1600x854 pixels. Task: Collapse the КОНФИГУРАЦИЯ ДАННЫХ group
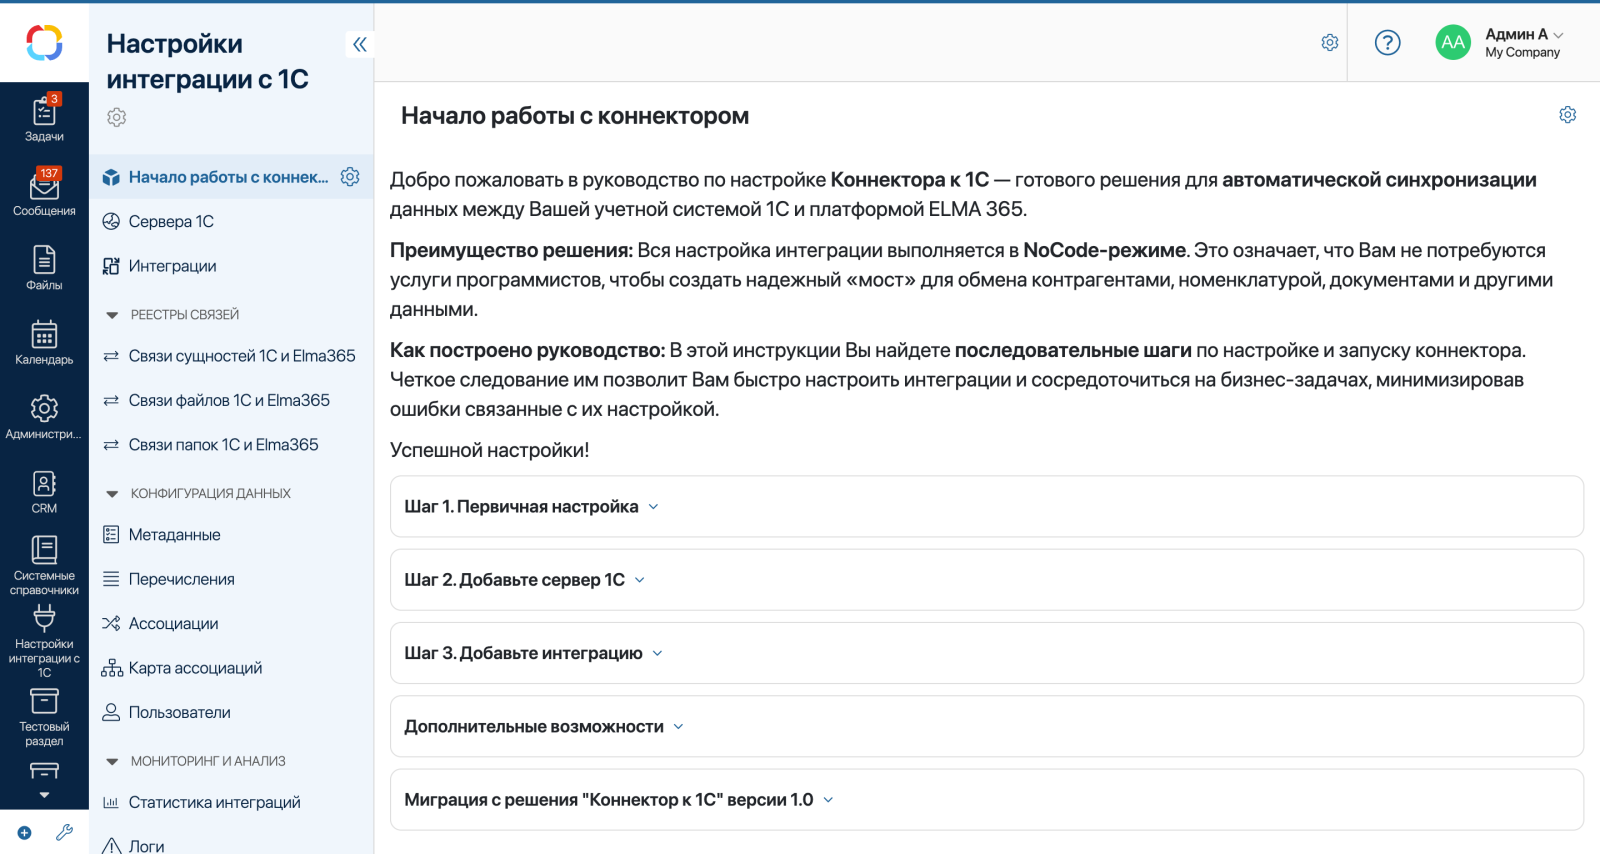(x=112, y=494)
